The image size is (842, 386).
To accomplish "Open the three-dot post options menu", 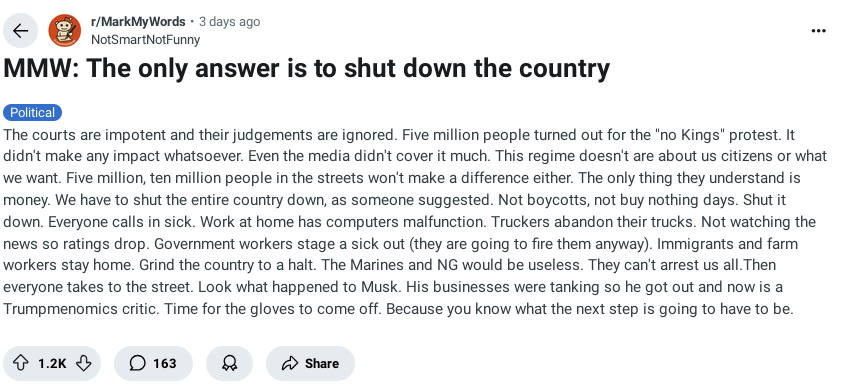I will click(x=818, y=31).
